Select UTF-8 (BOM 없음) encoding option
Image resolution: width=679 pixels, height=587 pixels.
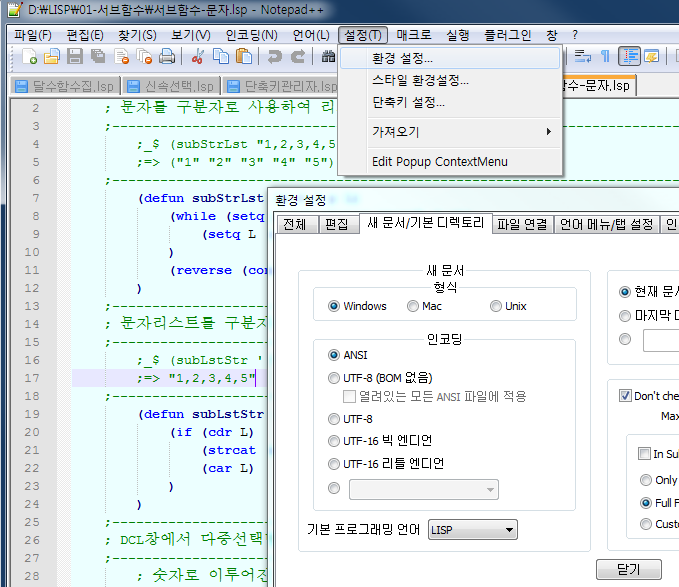coord(334,378)
